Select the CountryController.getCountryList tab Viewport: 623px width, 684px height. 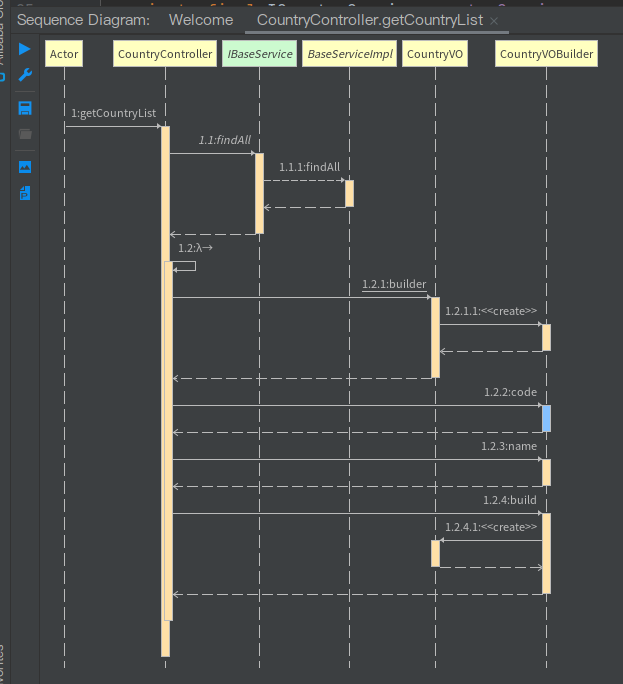click(x=370, y=20)
